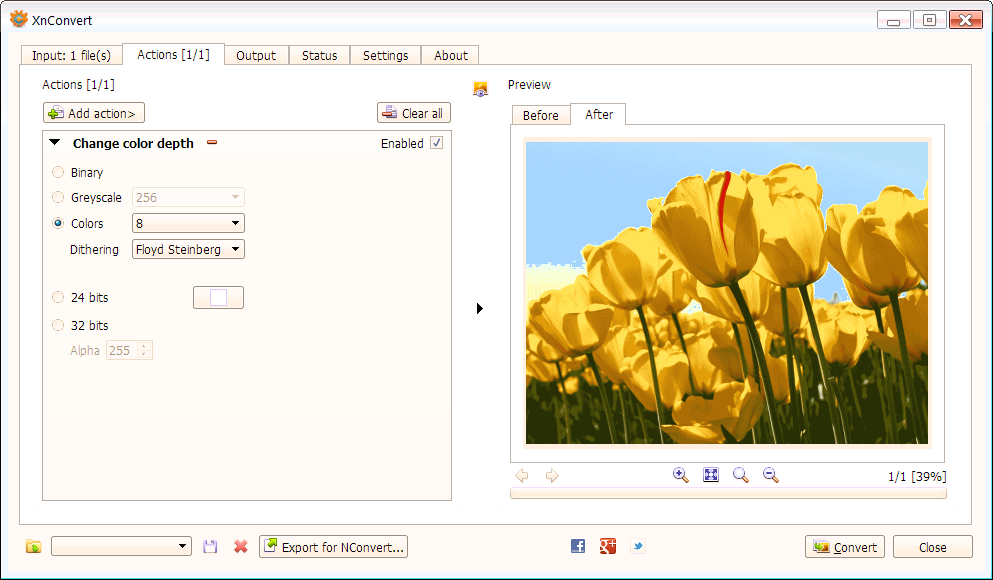Click the Export for NConvert... button

tap(333, 546)
